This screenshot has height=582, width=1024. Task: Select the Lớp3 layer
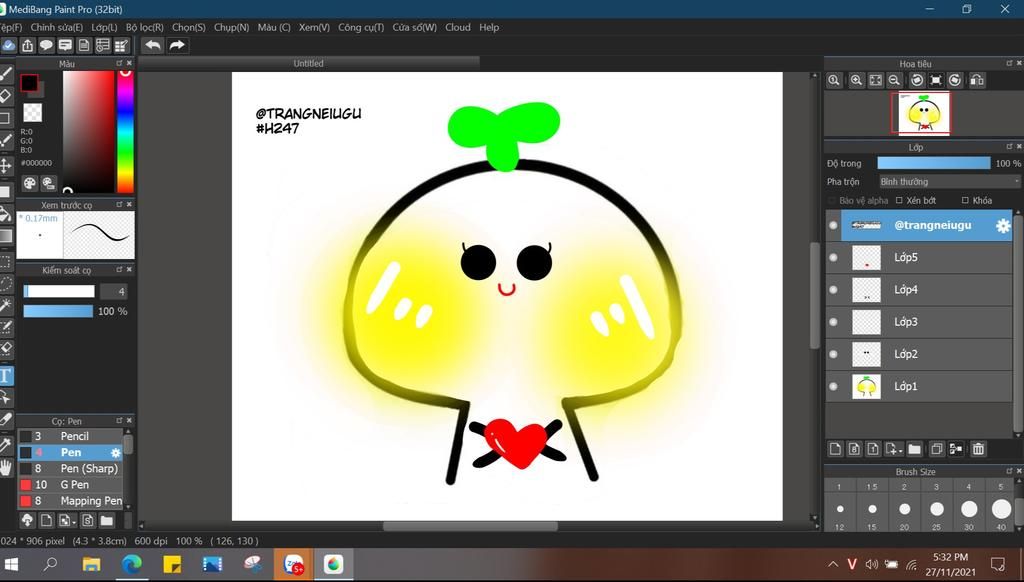pos(920,322)
